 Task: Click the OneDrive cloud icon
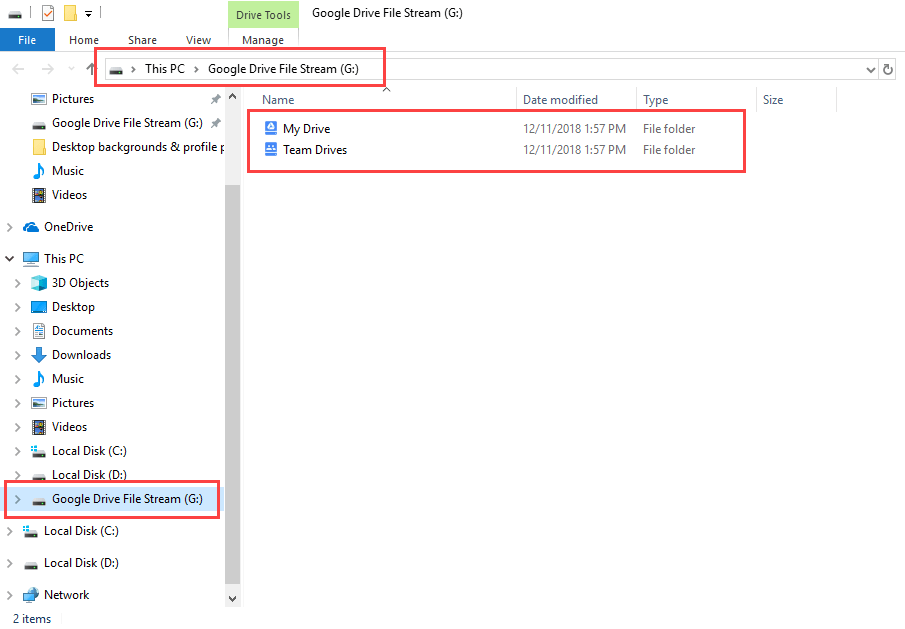click(31, 227)
